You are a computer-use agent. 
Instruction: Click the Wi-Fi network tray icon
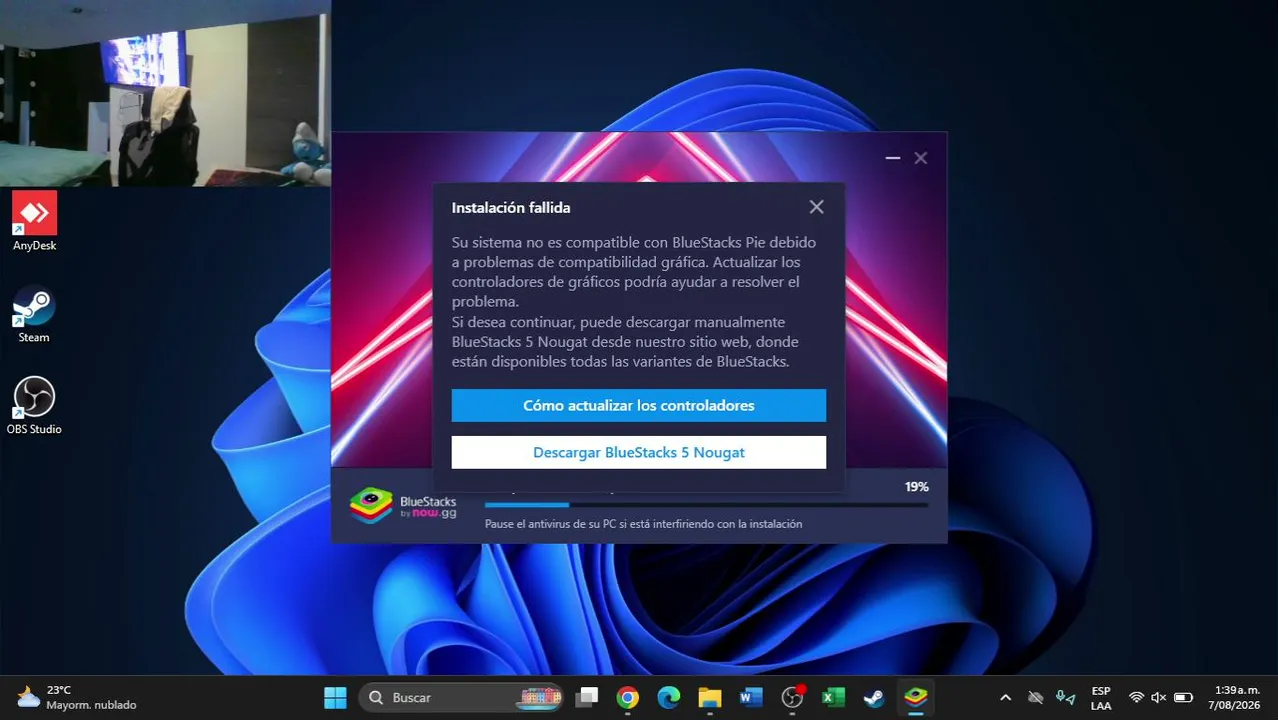1136,697
